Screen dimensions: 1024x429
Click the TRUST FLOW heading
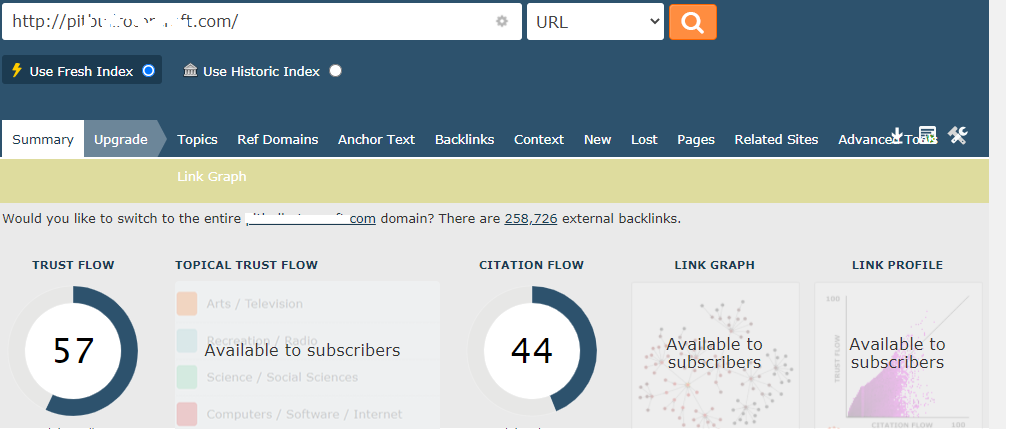coord(73,265)
